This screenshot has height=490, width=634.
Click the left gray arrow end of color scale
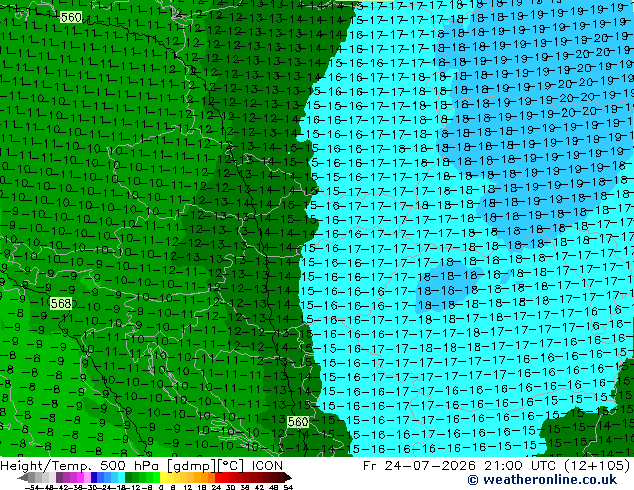[x=23, y=478]
